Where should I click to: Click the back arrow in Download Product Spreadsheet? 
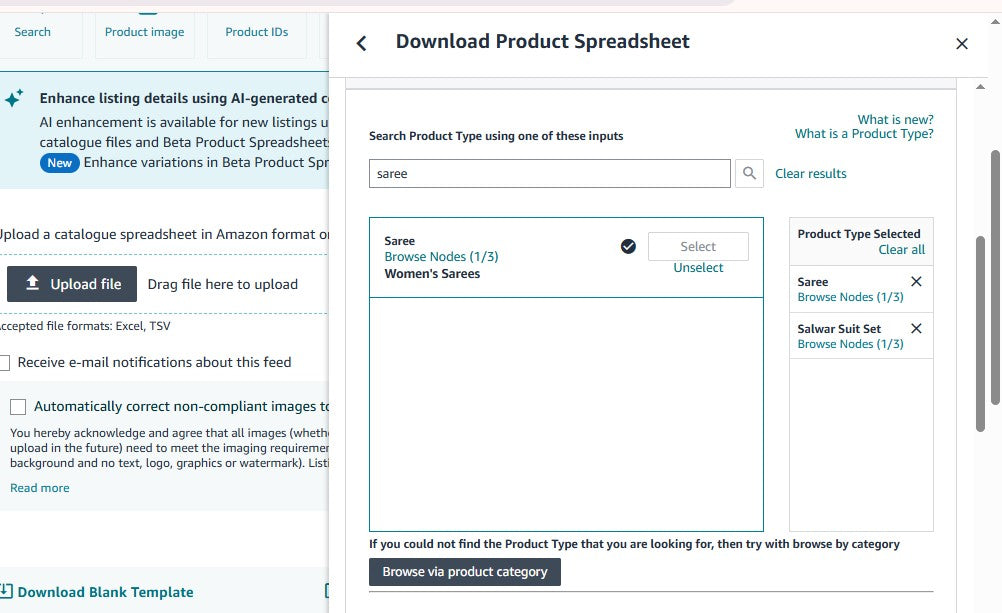361,43
